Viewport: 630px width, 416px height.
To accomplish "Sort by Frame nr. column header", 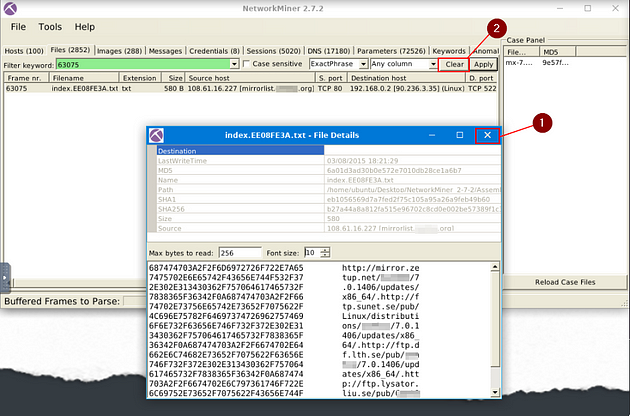I will [26, 78].
